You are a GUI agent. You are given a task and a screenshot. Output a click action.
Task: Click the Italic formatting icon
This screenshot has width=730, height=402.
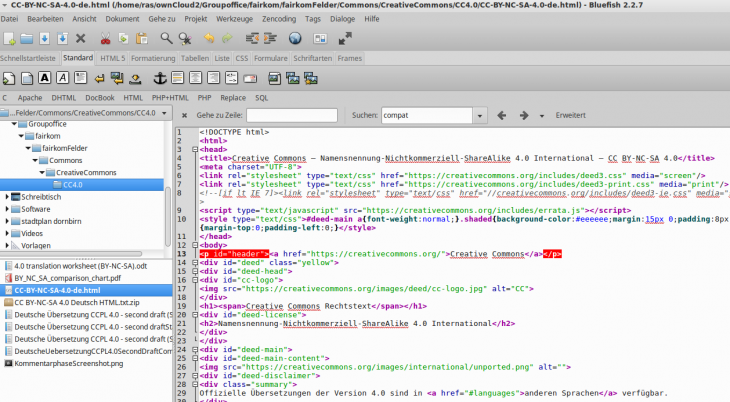pos(62,78)
